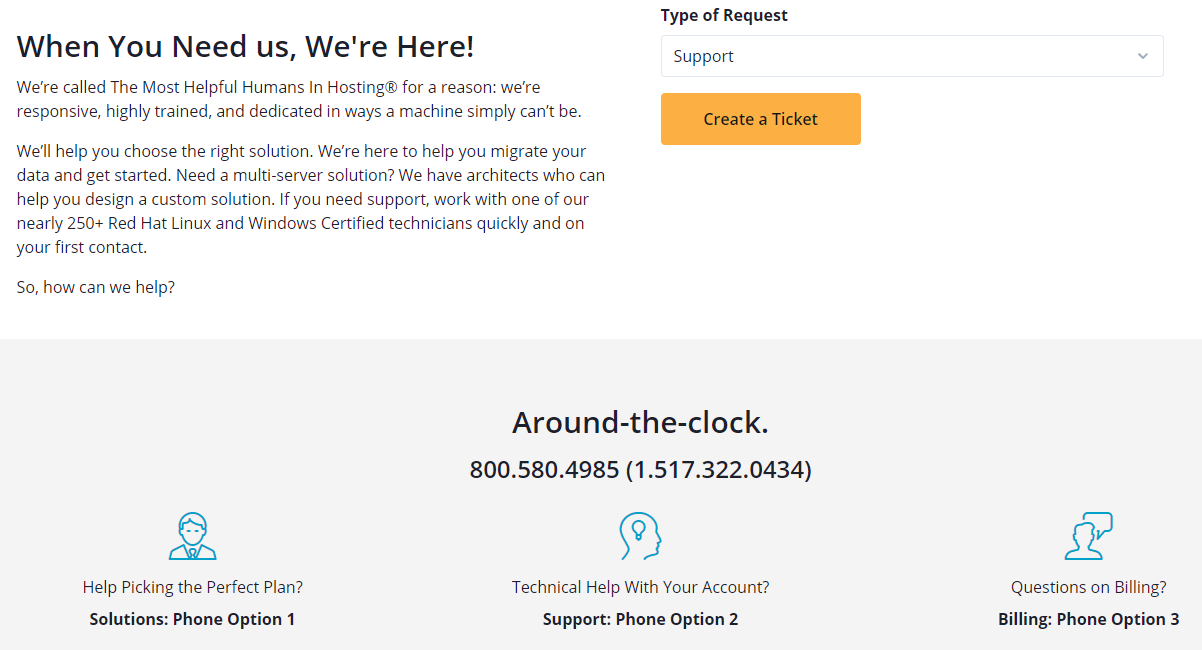The image size is (1202, 650).
Task: Open the Type of Request dropdown
Action: point(912,56)
